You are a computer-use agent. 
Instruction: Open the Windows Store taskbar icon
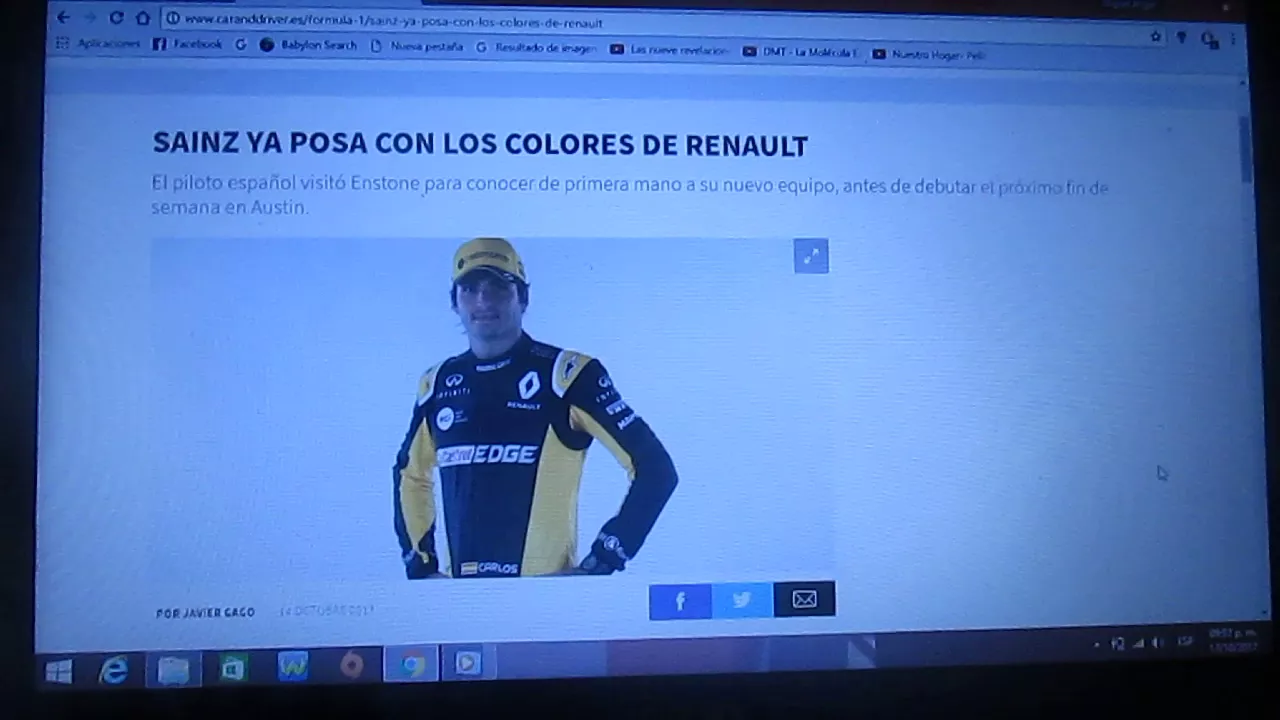[x=233, y=668]
